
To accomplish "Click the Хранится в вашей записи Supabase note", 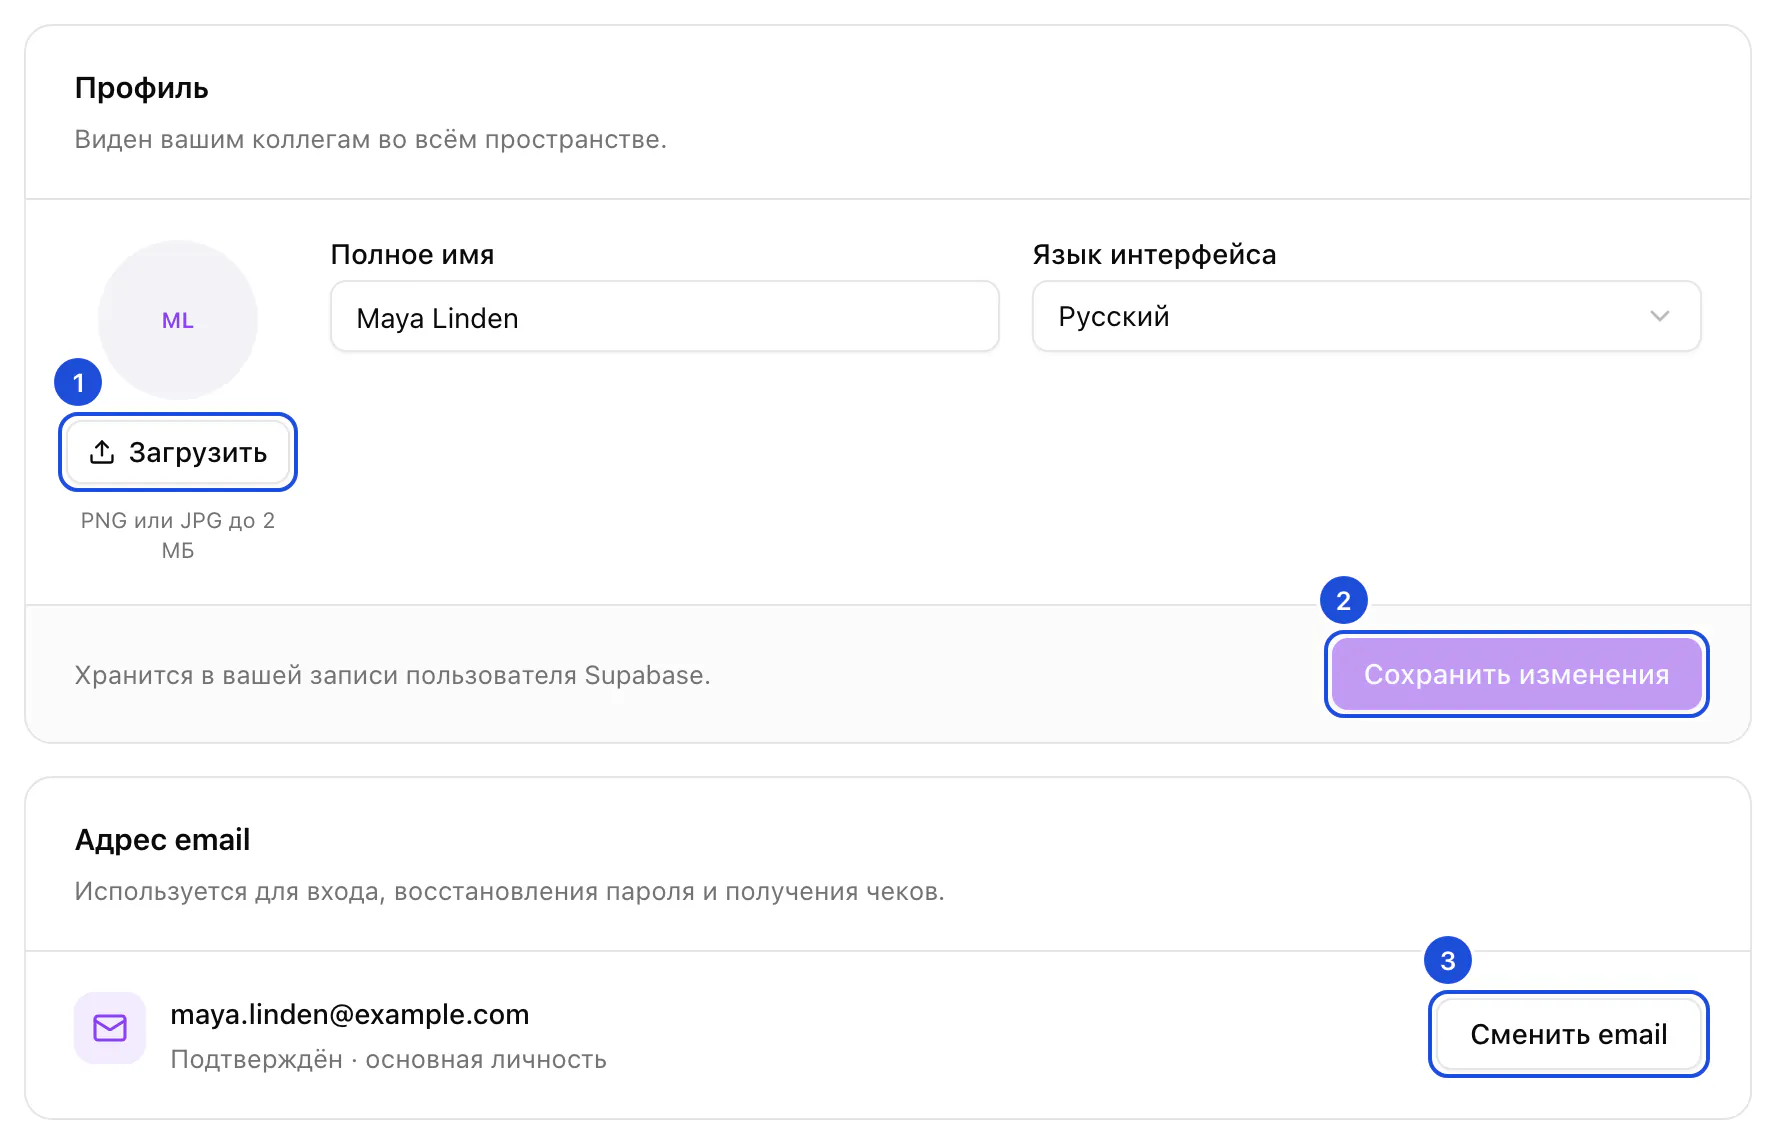I will [x=393, y=675].
